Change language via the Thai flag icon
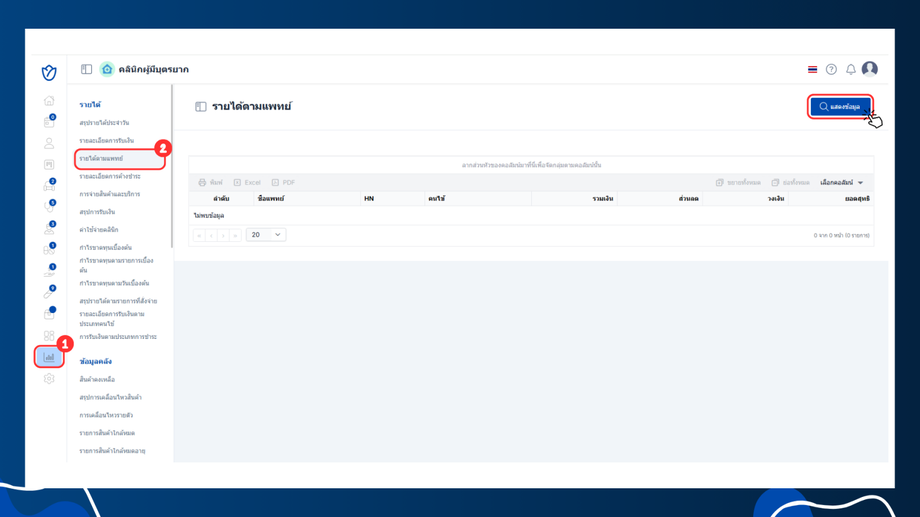The image size is (920, 517). click(x=812, y=69)
